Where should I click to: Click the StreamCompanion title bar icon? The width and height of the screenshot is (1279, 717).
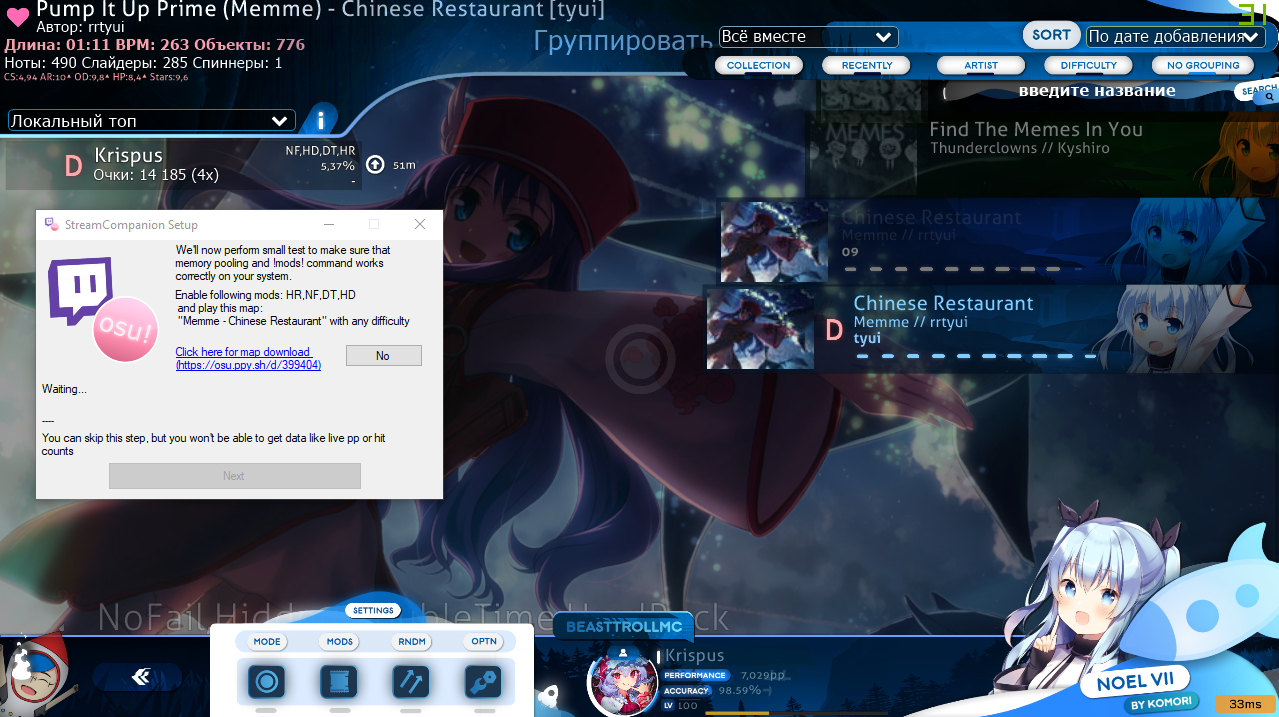coord(51,224)
